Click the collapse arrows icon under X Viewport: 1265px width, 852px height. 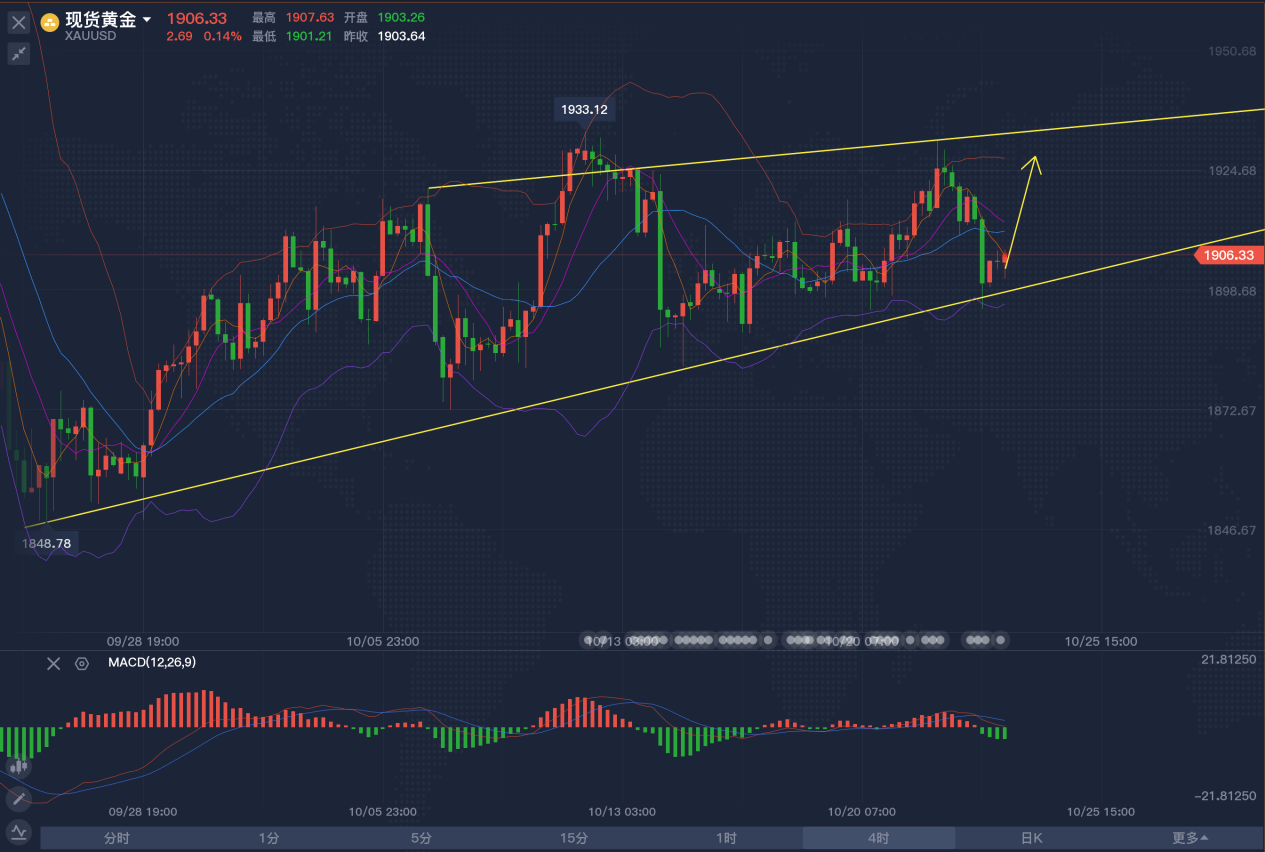pos(19,54)
